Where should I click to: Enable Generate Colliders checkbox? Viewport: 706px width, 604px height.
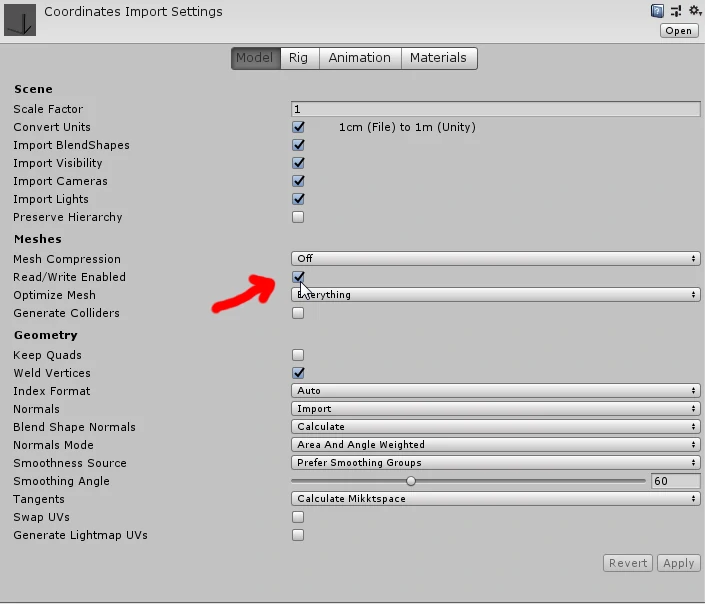tap(298, 313)
